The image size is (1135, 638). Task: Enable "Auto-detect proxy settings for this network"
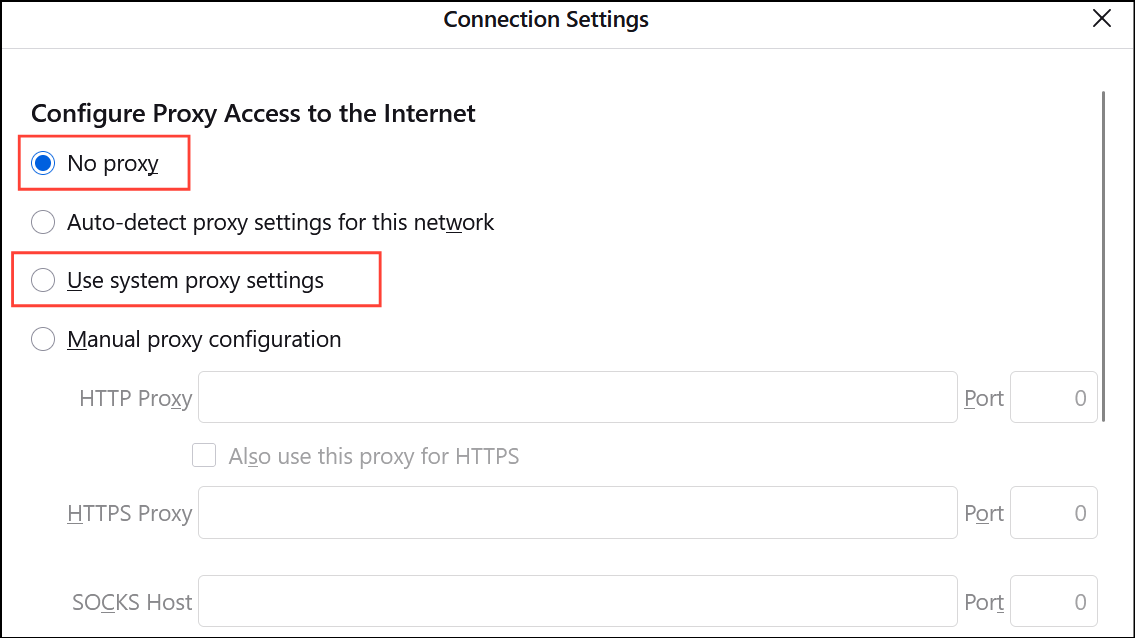pos(43,222)
